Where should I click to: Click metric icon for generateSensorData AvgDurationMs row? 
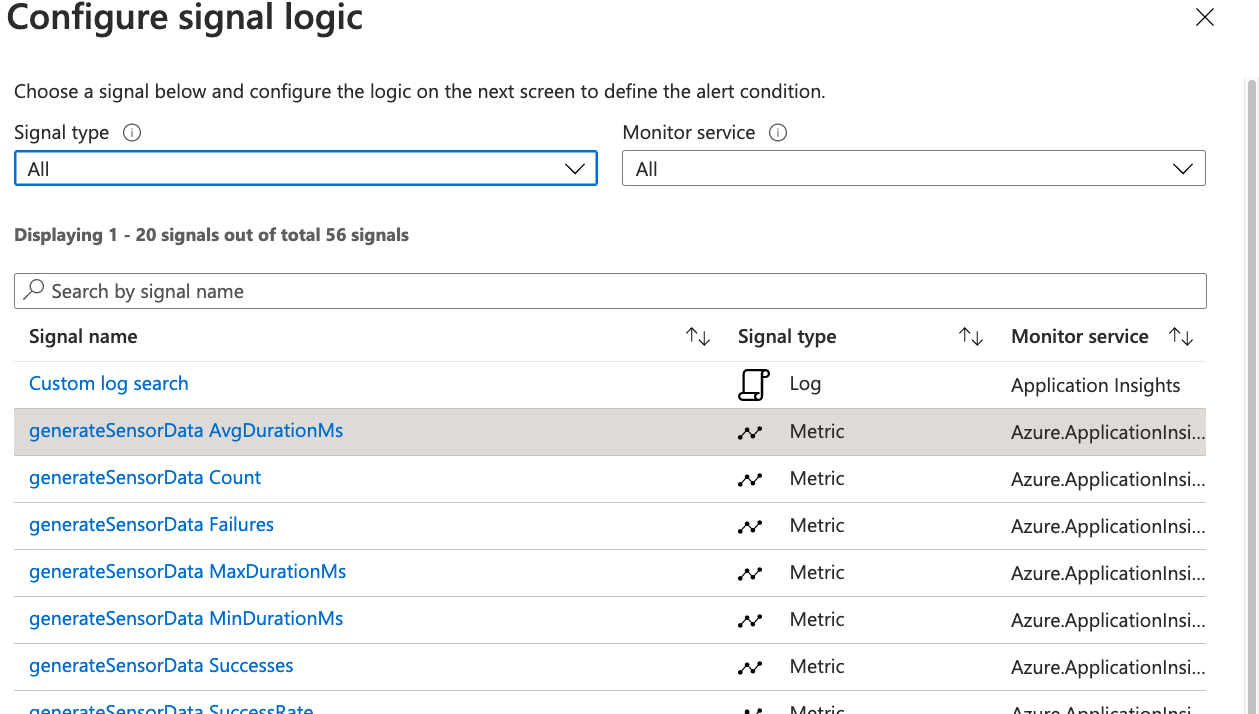(750, 433)
